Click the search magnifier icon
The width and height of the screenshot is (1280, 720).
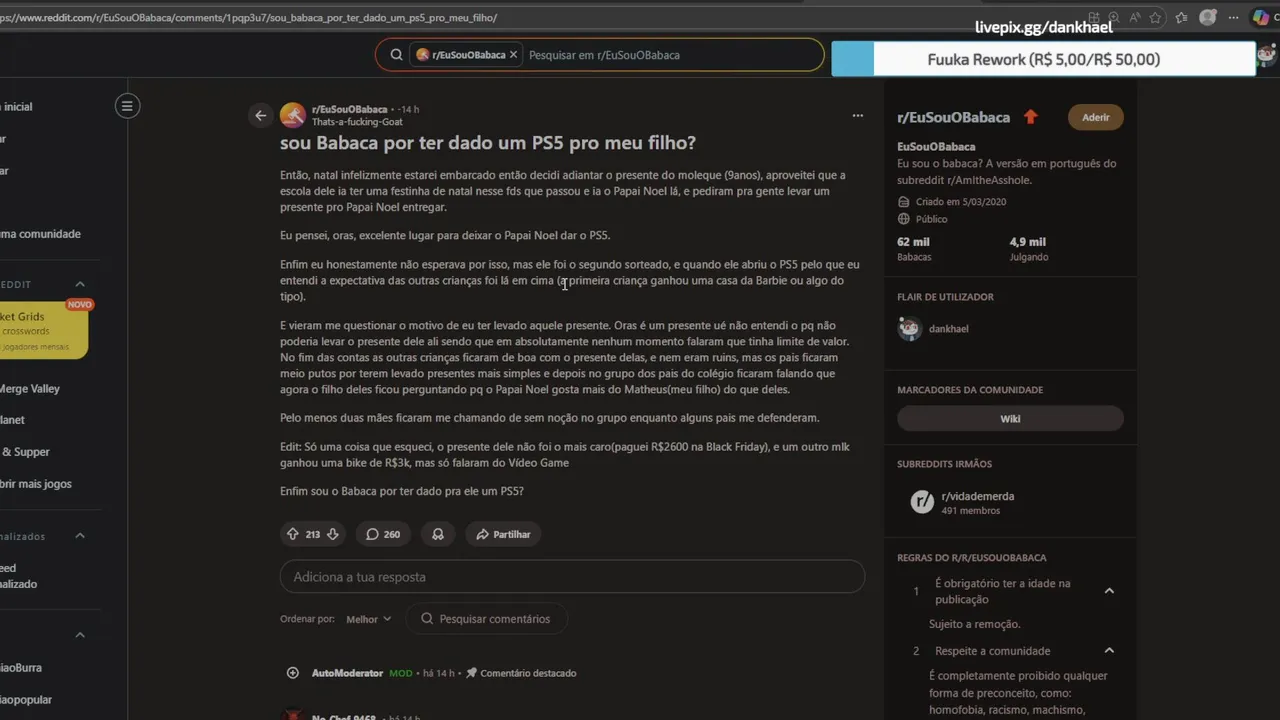[x=397, y=55]
